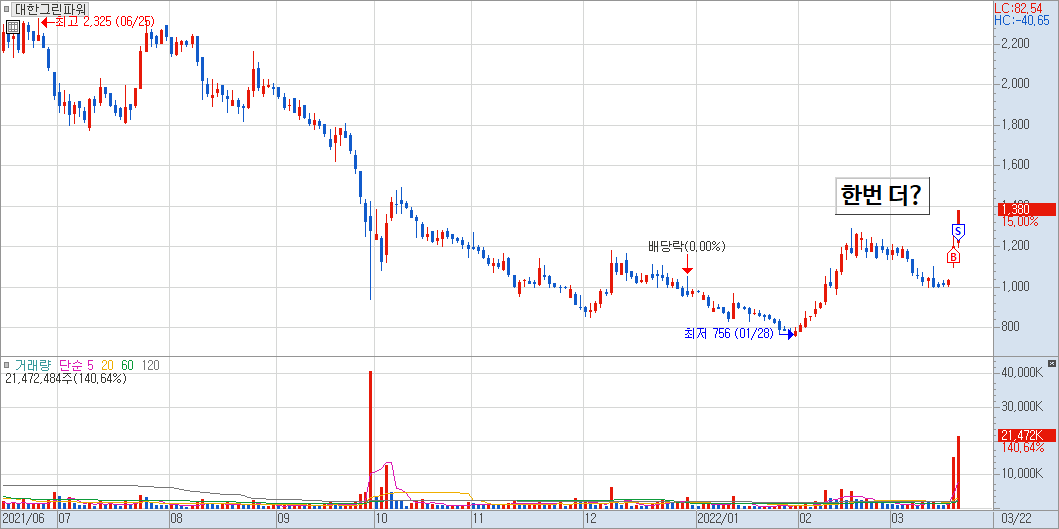This screenshot has height=529, width=1059.
Task: Select the 5-period volume average label
Action: click(91, 366)
